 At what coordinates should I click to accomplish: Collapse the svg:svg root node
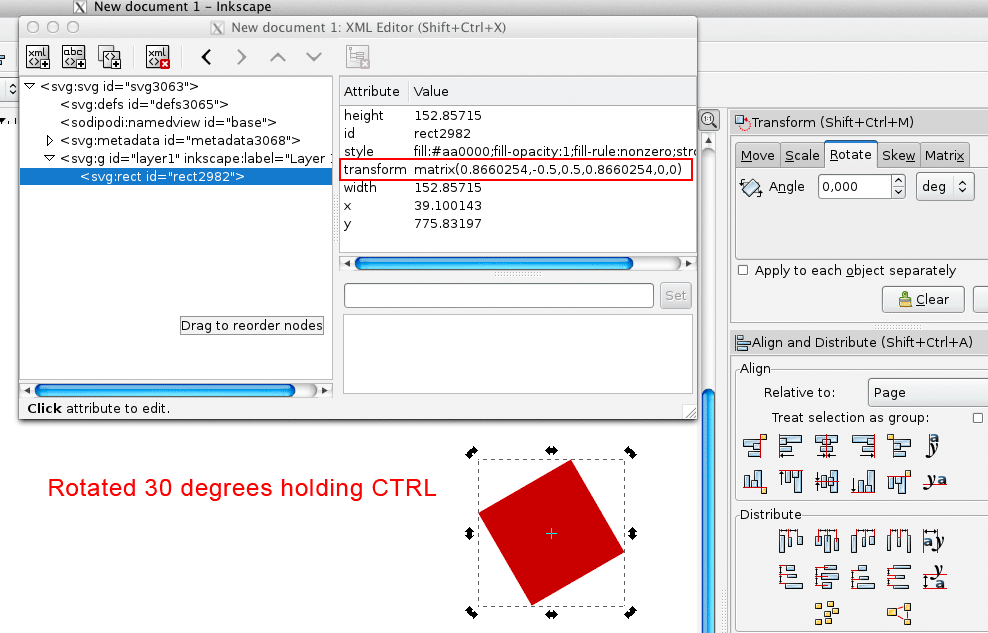30,87
